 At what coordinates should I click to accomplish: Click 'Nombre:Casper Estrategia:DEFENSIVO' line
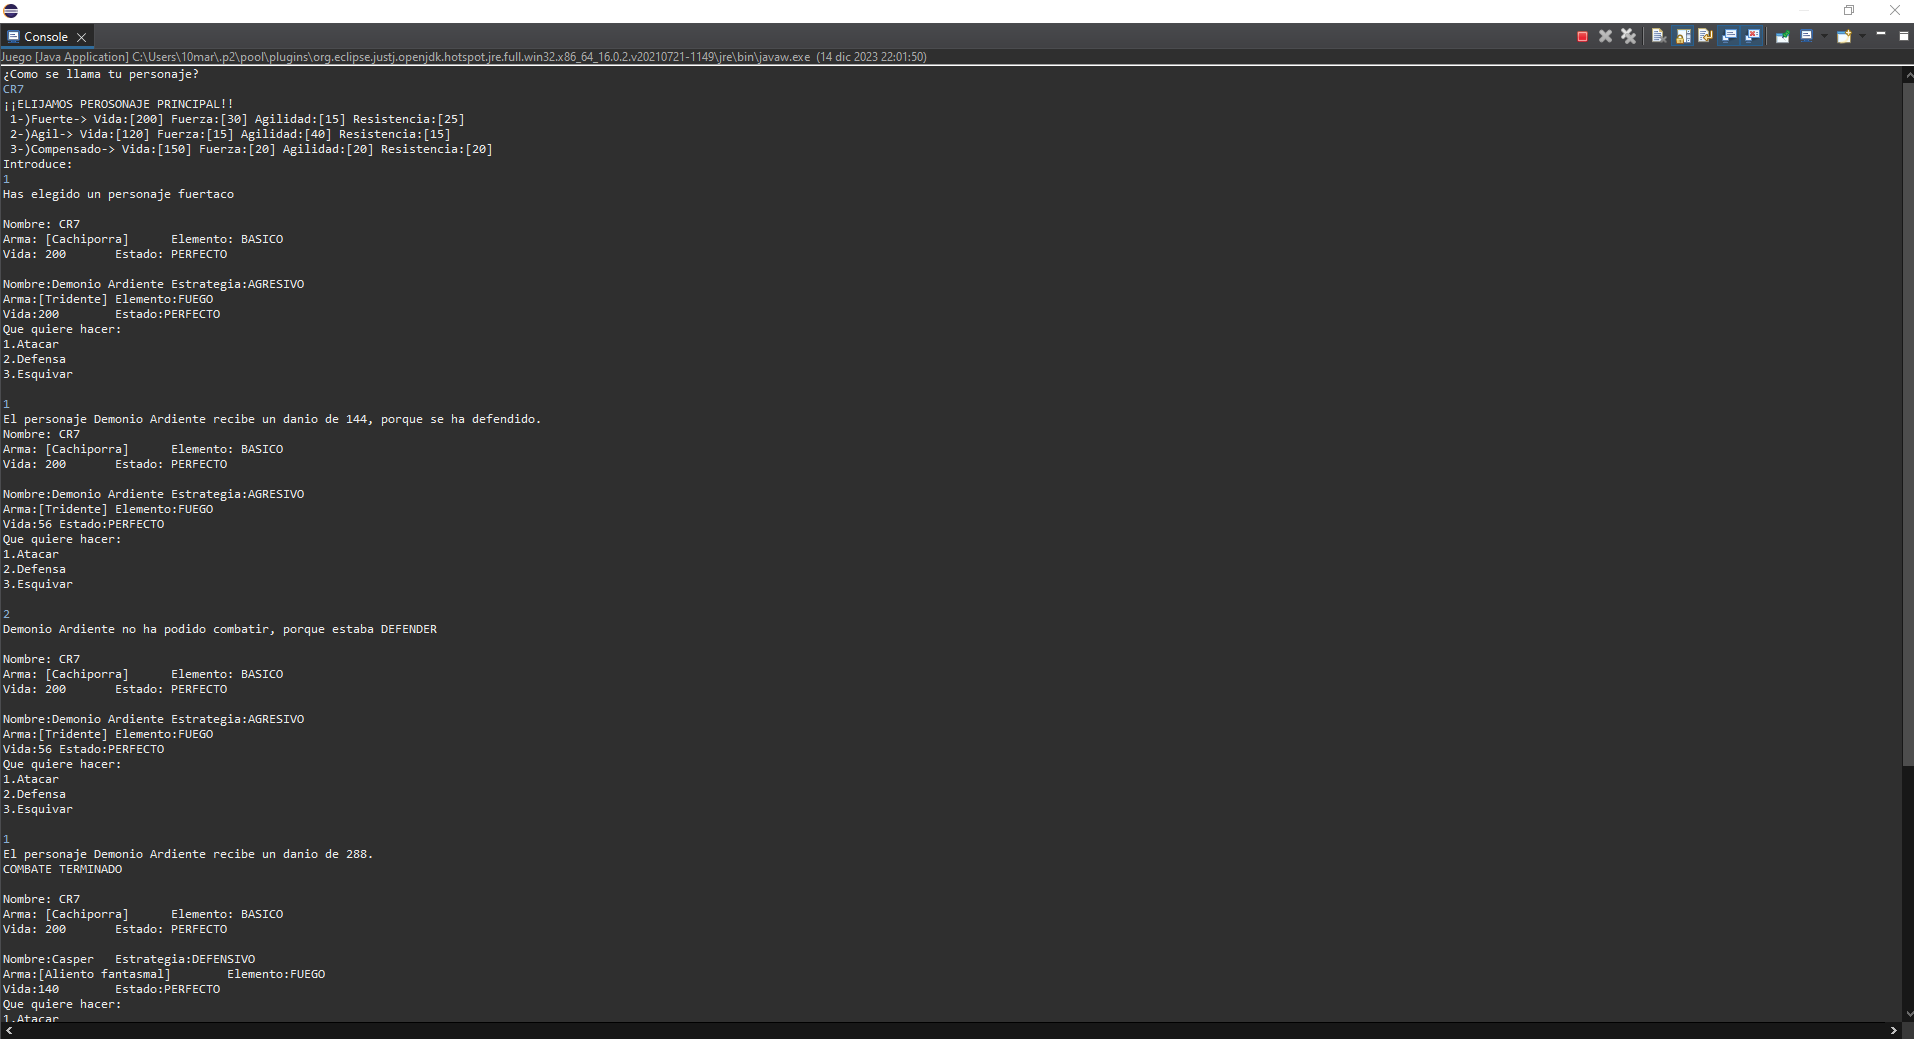click(129, 959)
